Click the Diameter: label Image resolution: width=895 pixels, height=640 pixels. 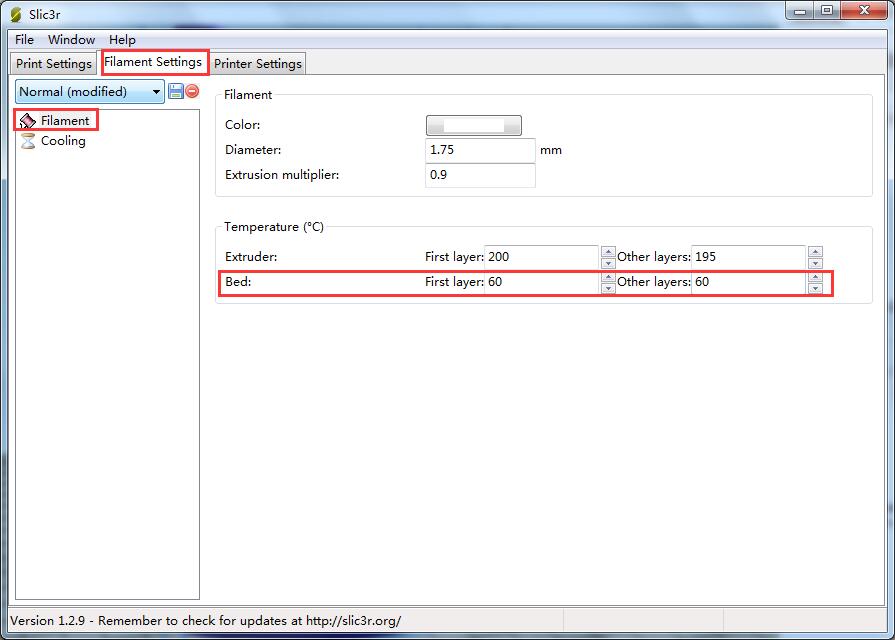(x=253, y=150)
